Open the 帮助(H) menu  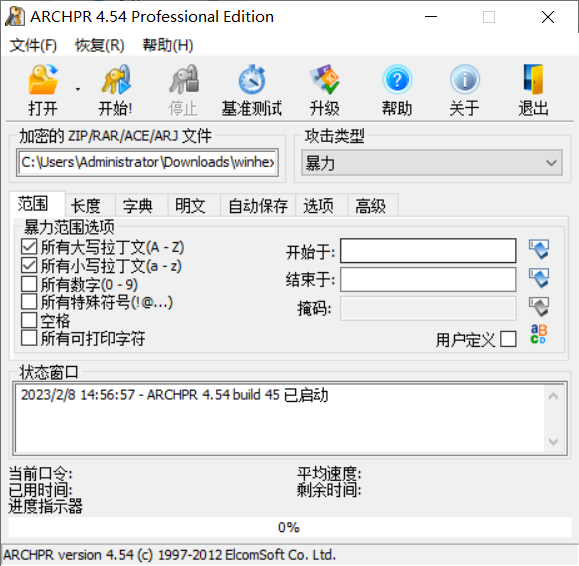pos(168,45)
